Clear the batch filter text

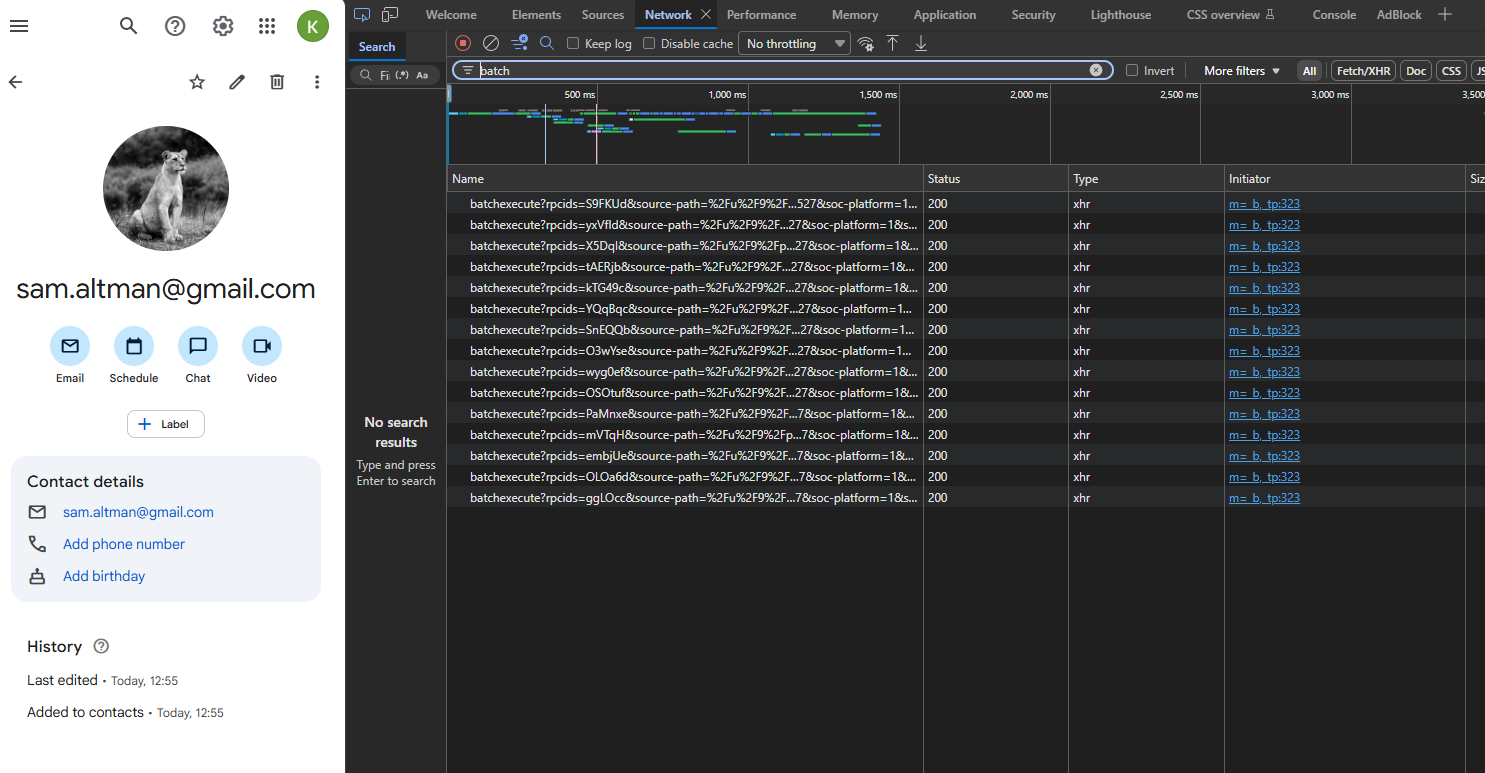click(x=1096, y=70)
